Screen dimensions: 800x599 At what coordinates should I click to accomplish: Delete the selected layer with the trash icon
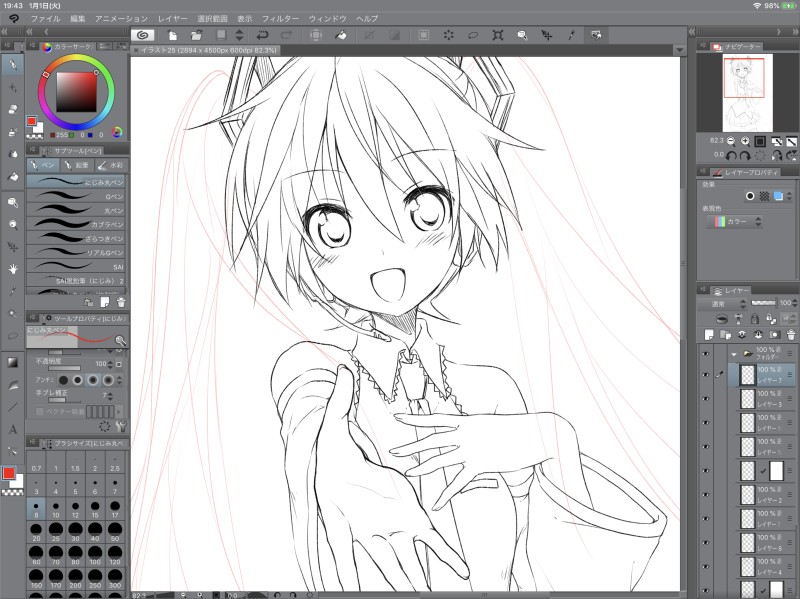(x=791, y=335)
